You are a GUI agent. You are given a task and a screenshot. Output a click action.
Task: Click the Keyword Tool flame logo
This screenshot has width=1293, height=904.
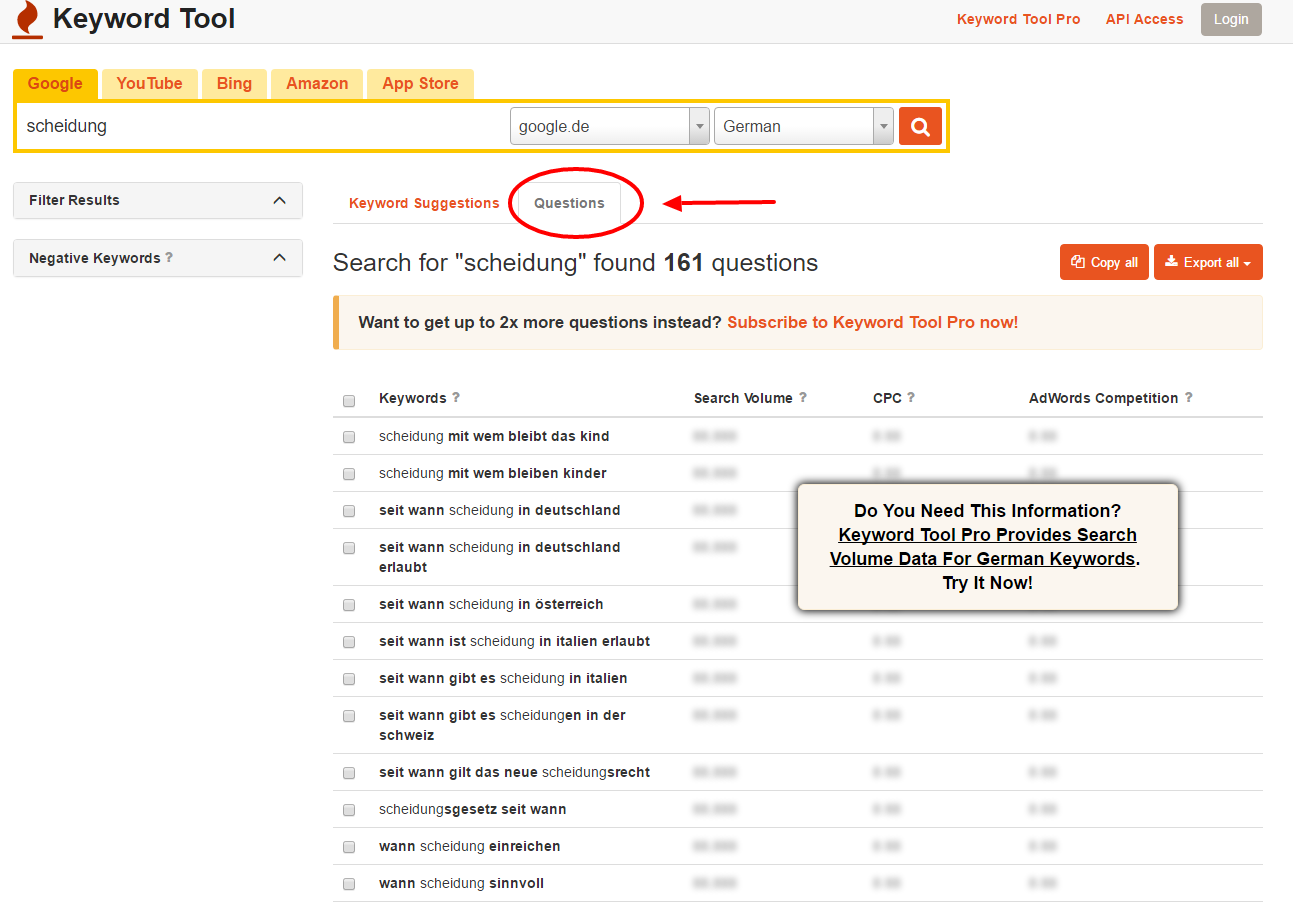[x=28, y=20]
